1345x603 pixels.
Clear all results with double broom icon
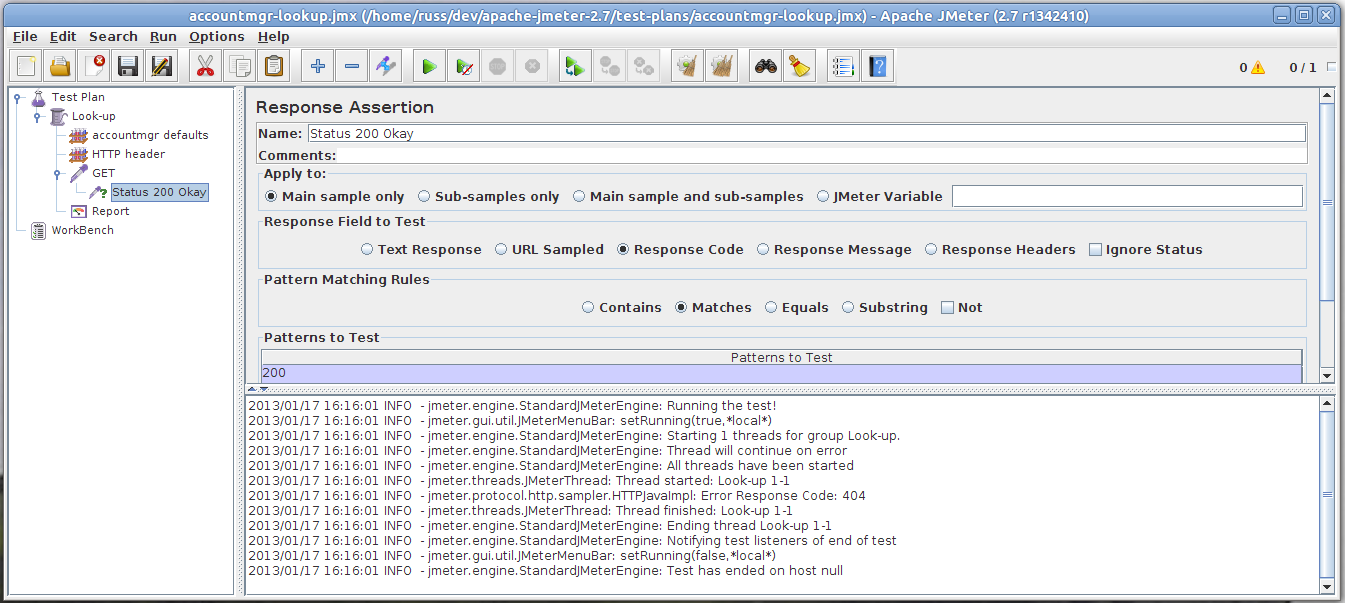(x=722, y=67)
